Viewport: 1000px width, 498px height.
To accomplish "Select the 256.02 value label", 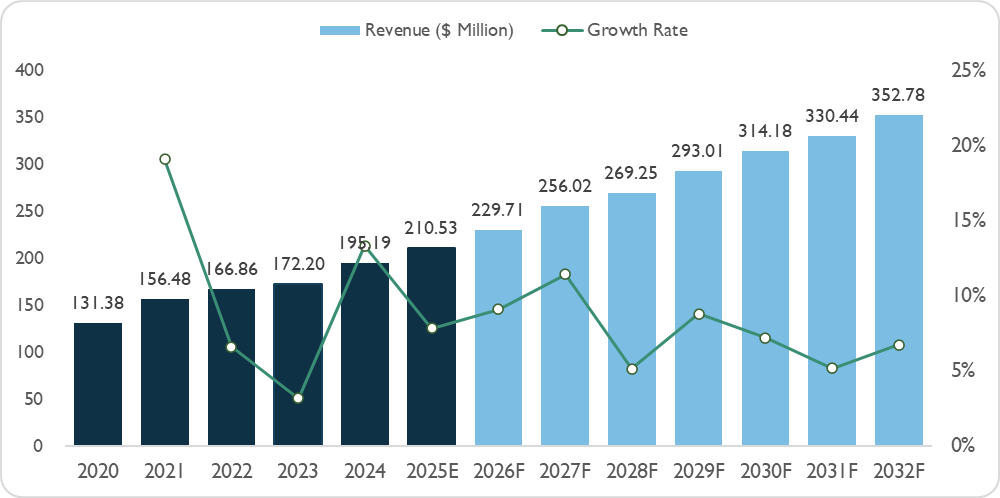I will (565, 186).
